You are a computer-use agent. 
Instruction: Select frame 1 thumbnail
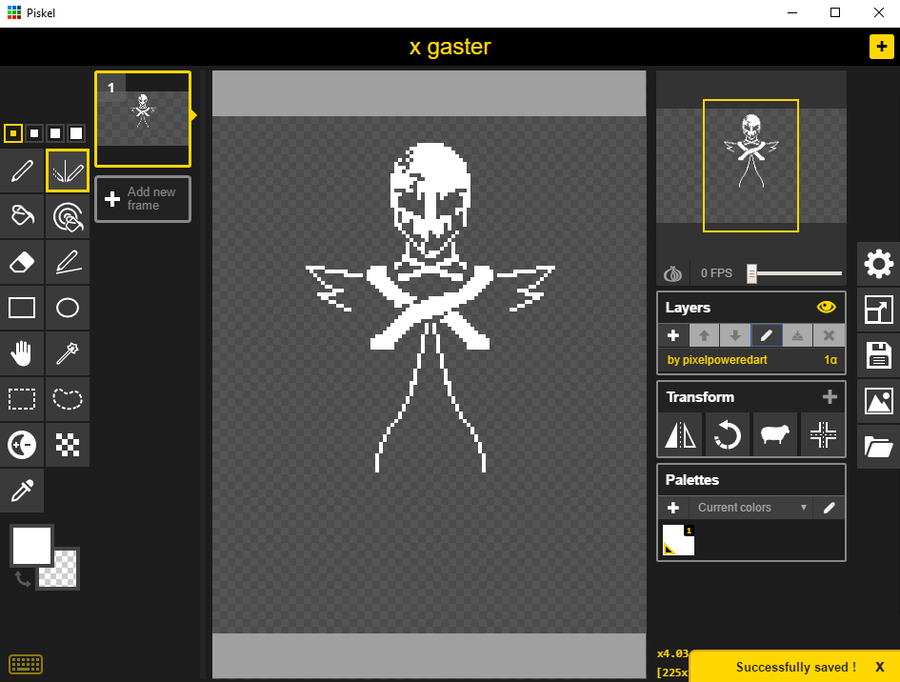point(143,119)
